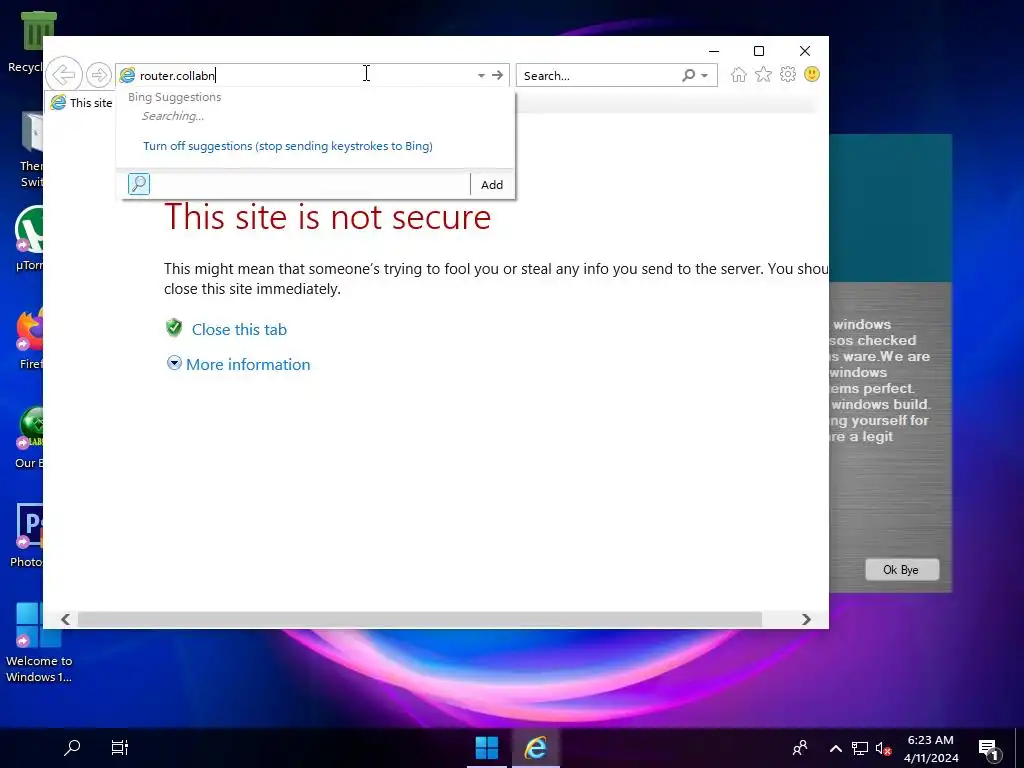Click the search magnifier in the search box
Viewport: 1024px width, 768px height.
pyautogui.click(x=688, y=75)
